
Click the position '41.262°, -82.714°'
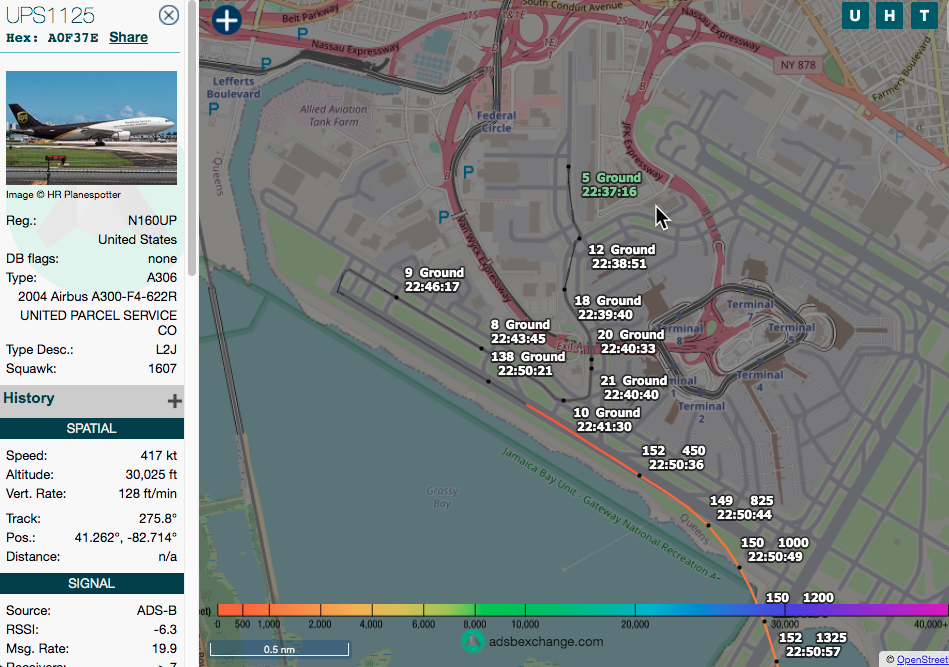coord(126,538)
